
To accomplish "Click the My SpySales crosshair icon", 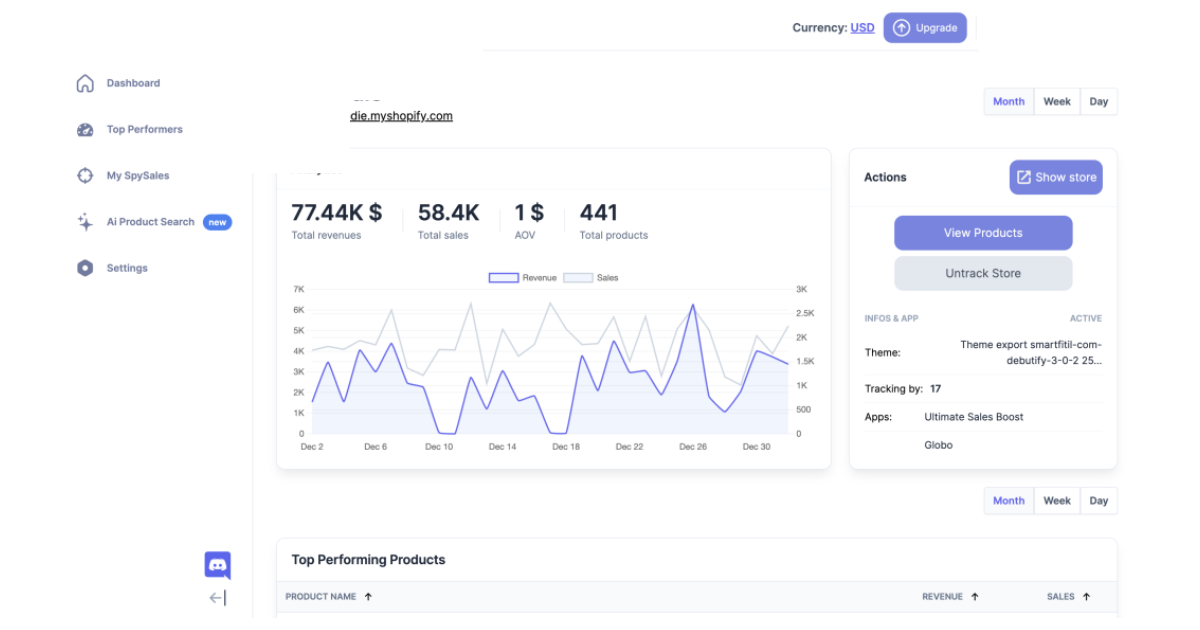I will pyautogui.click(x=85, y=176).
